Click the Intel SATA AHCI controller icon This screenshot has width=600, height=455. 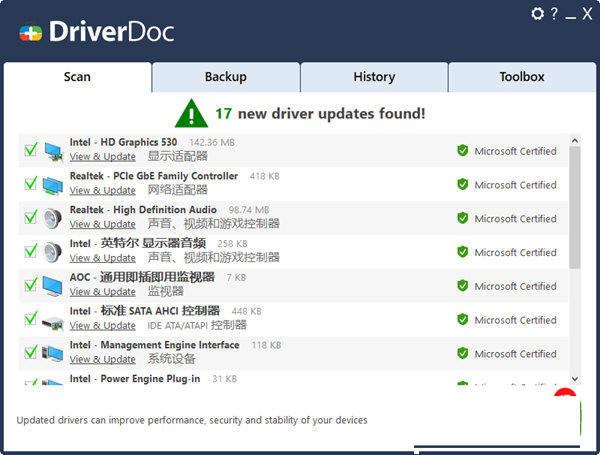52,323
